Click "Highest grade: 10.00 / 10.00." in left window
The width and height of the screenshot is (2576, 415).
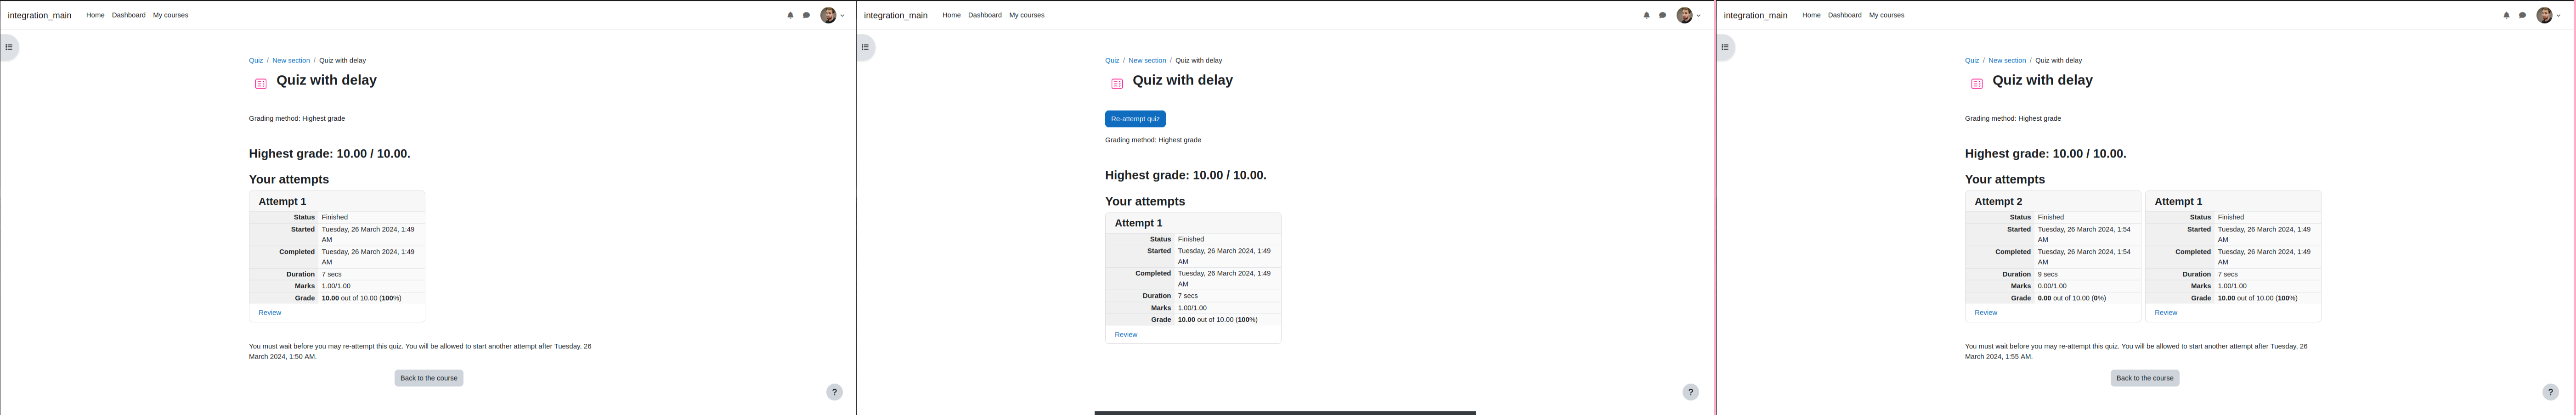pos(329,154)
